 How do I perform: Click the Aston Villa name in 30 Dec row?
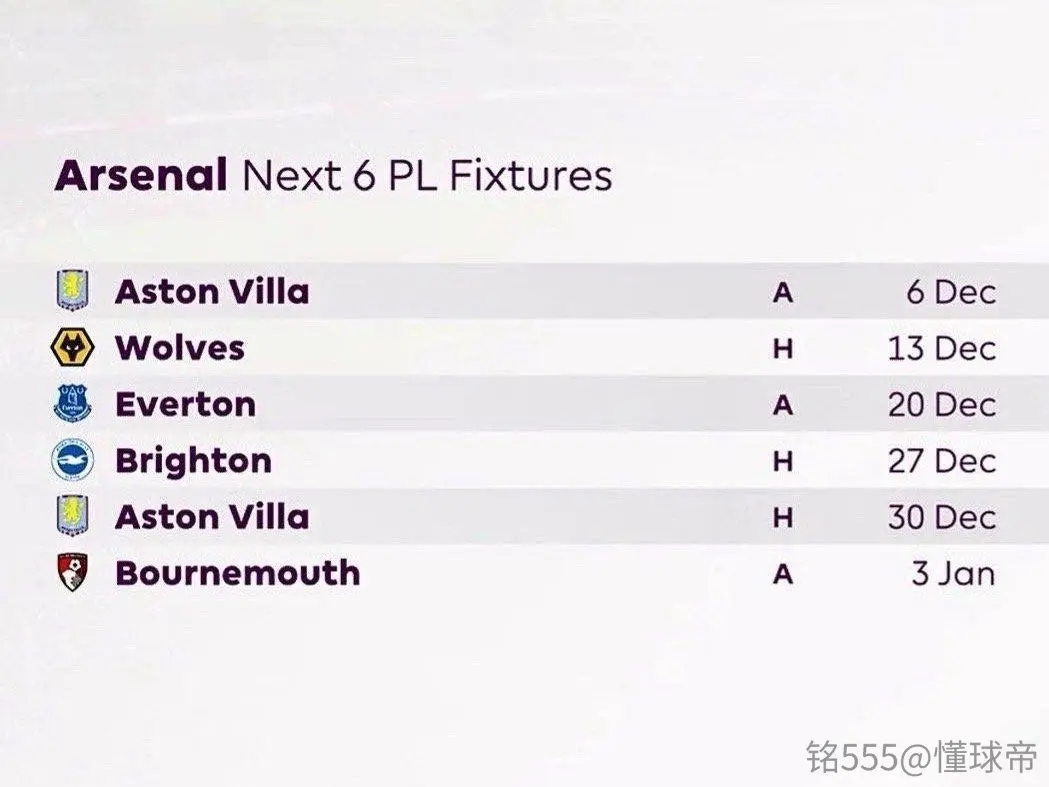tap(212, 517)
